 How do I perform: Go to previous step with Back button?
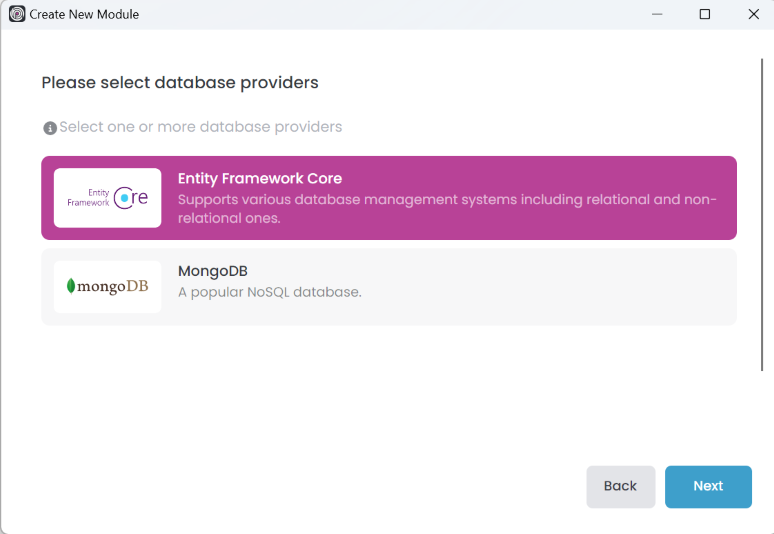tap(620, 486)
